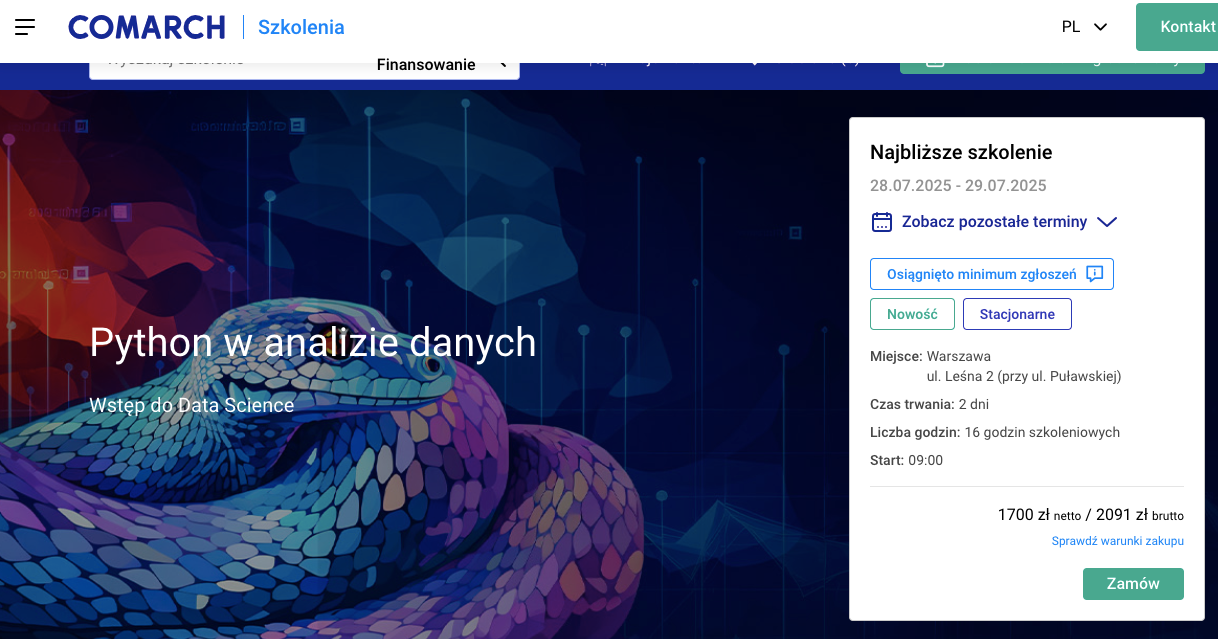Viewport: 1218px width, 639px height.
Task: Go to the Comarch logo homepage
Action: tap(147, 27)
